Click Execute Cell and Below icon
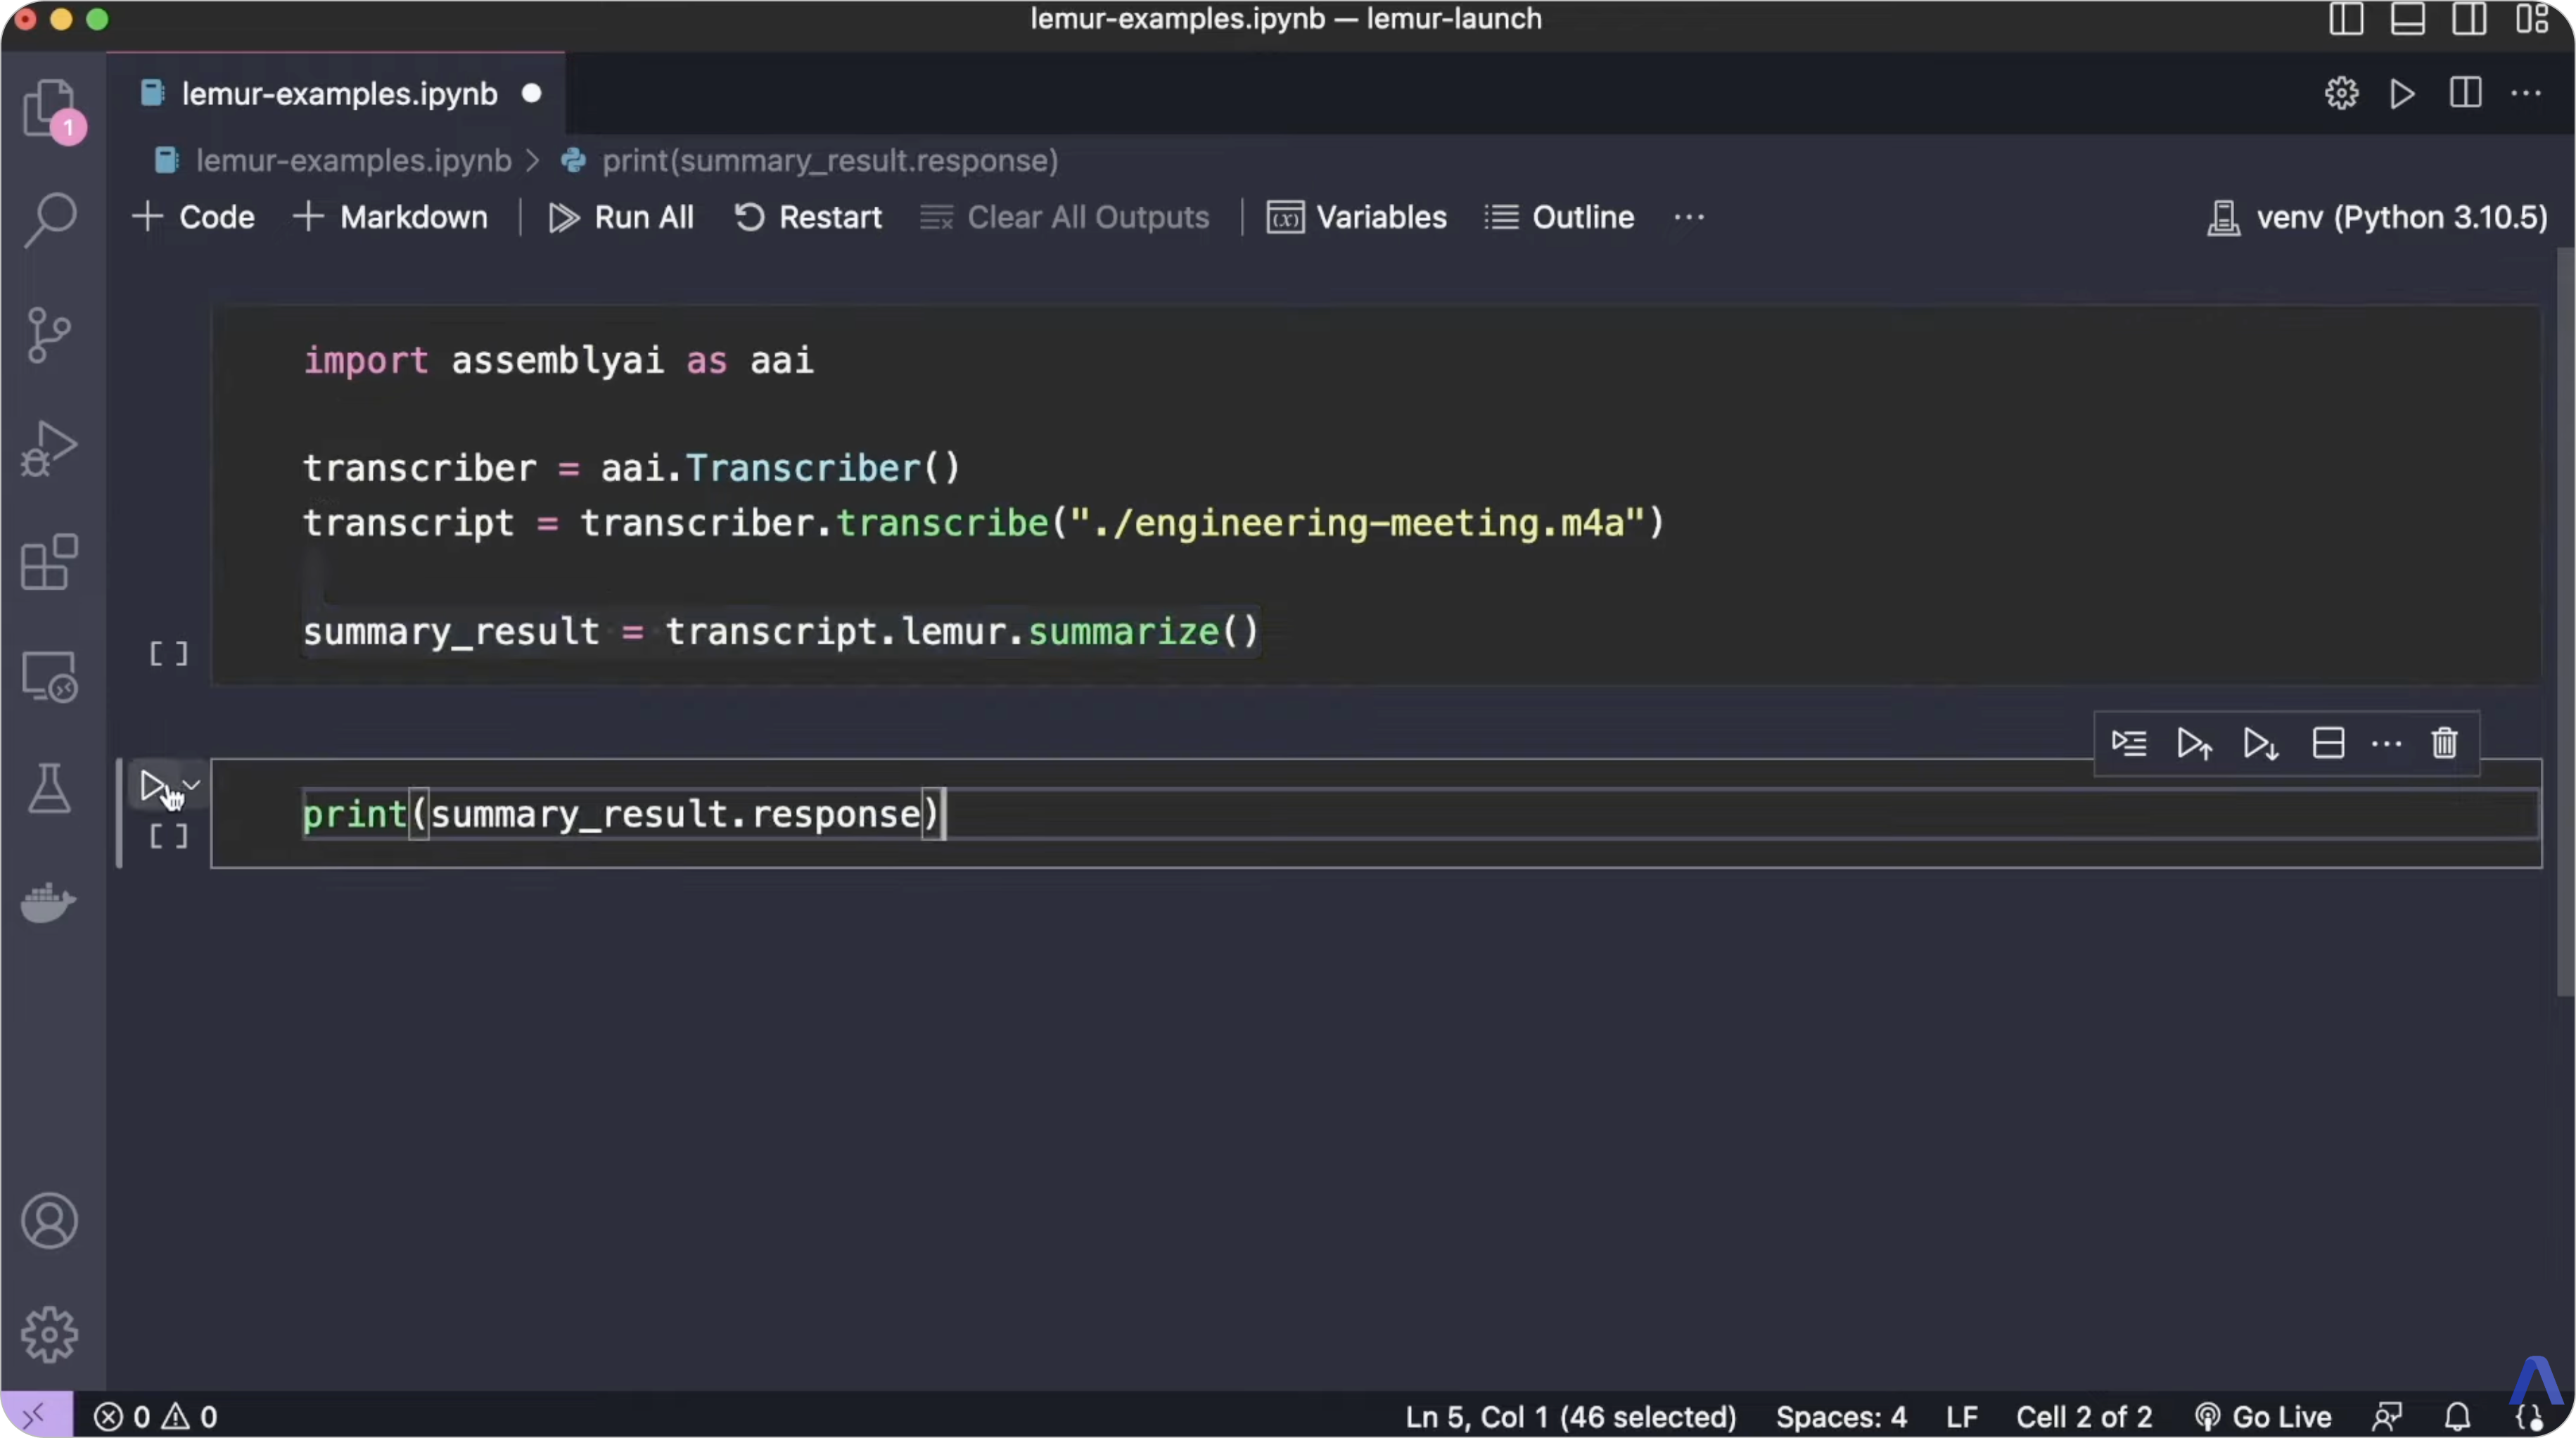 click(x=2260, y=743)
